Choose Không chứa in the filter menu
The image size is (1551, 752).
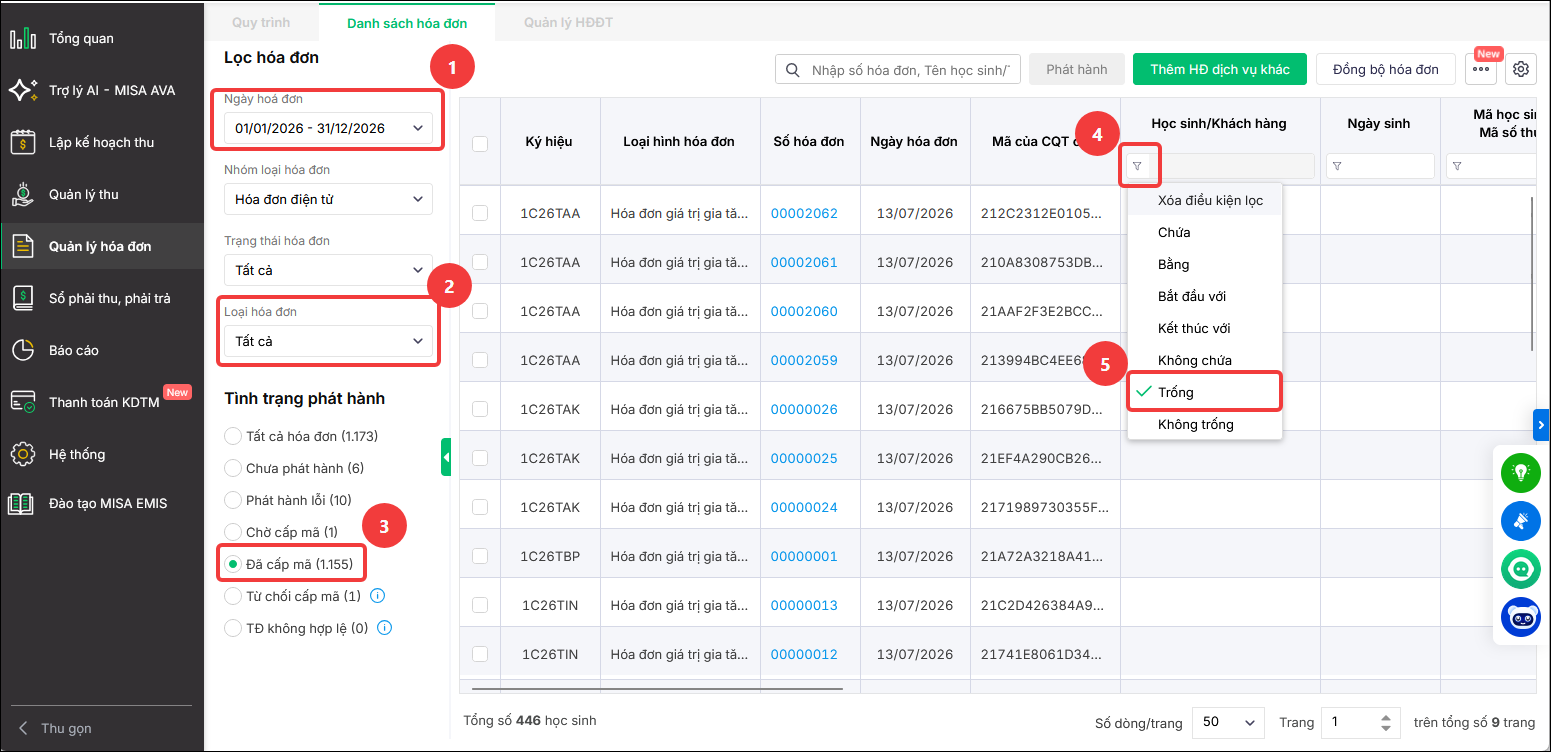click(x=1205, y=360)
